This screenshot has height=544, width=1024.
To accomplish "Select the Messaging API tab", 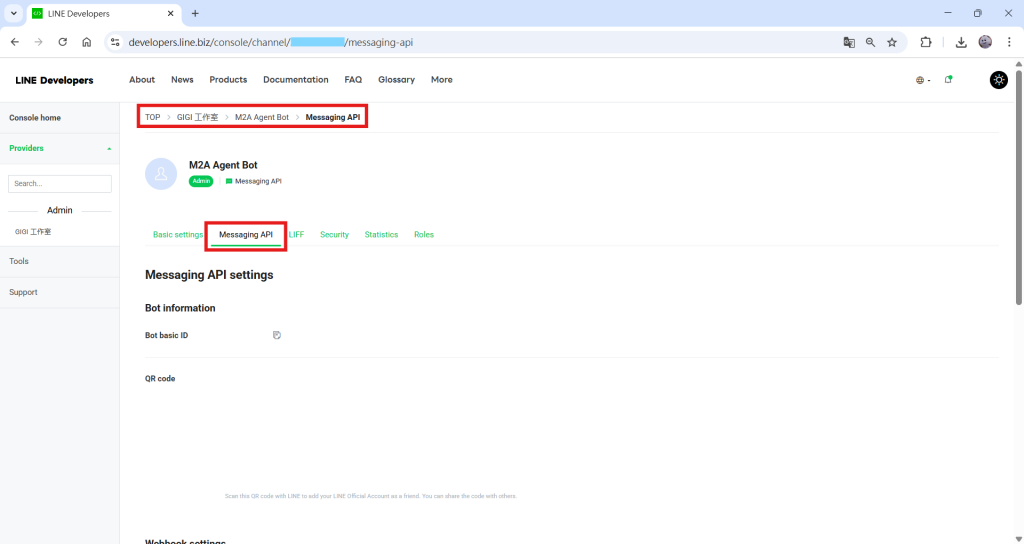I will [246, 234].
